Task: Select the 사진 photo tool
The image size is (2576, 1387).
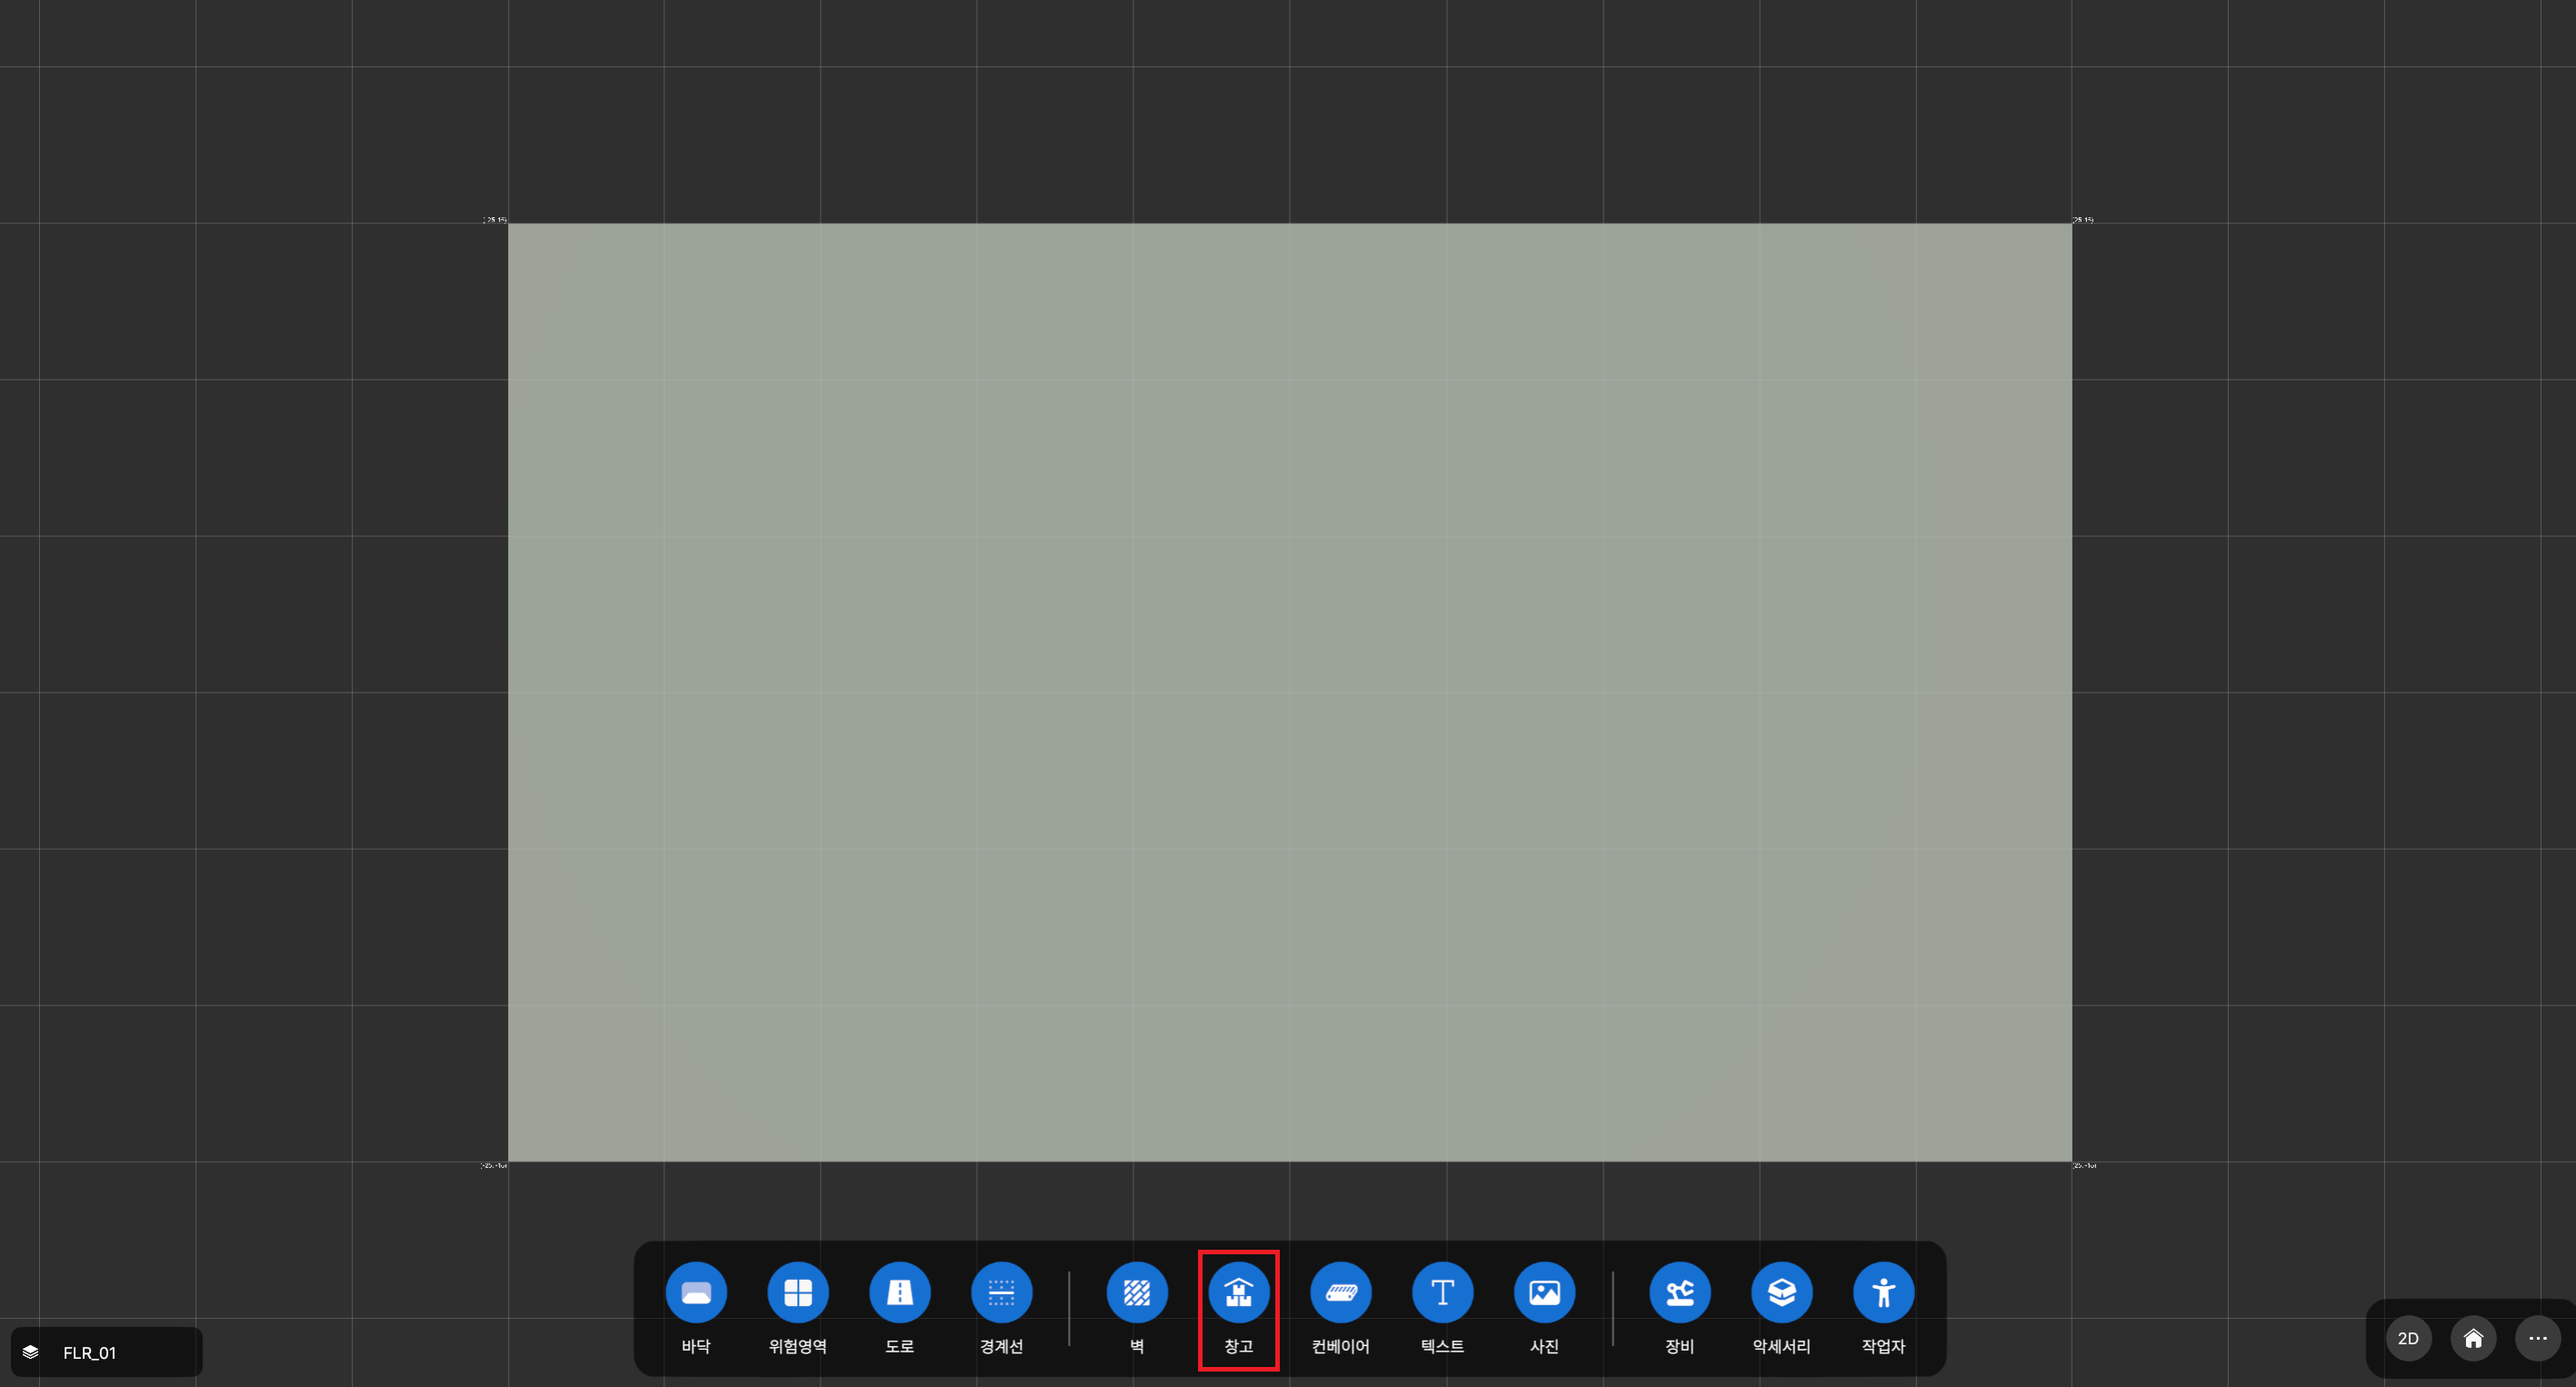Action: coord(1544,1291)
